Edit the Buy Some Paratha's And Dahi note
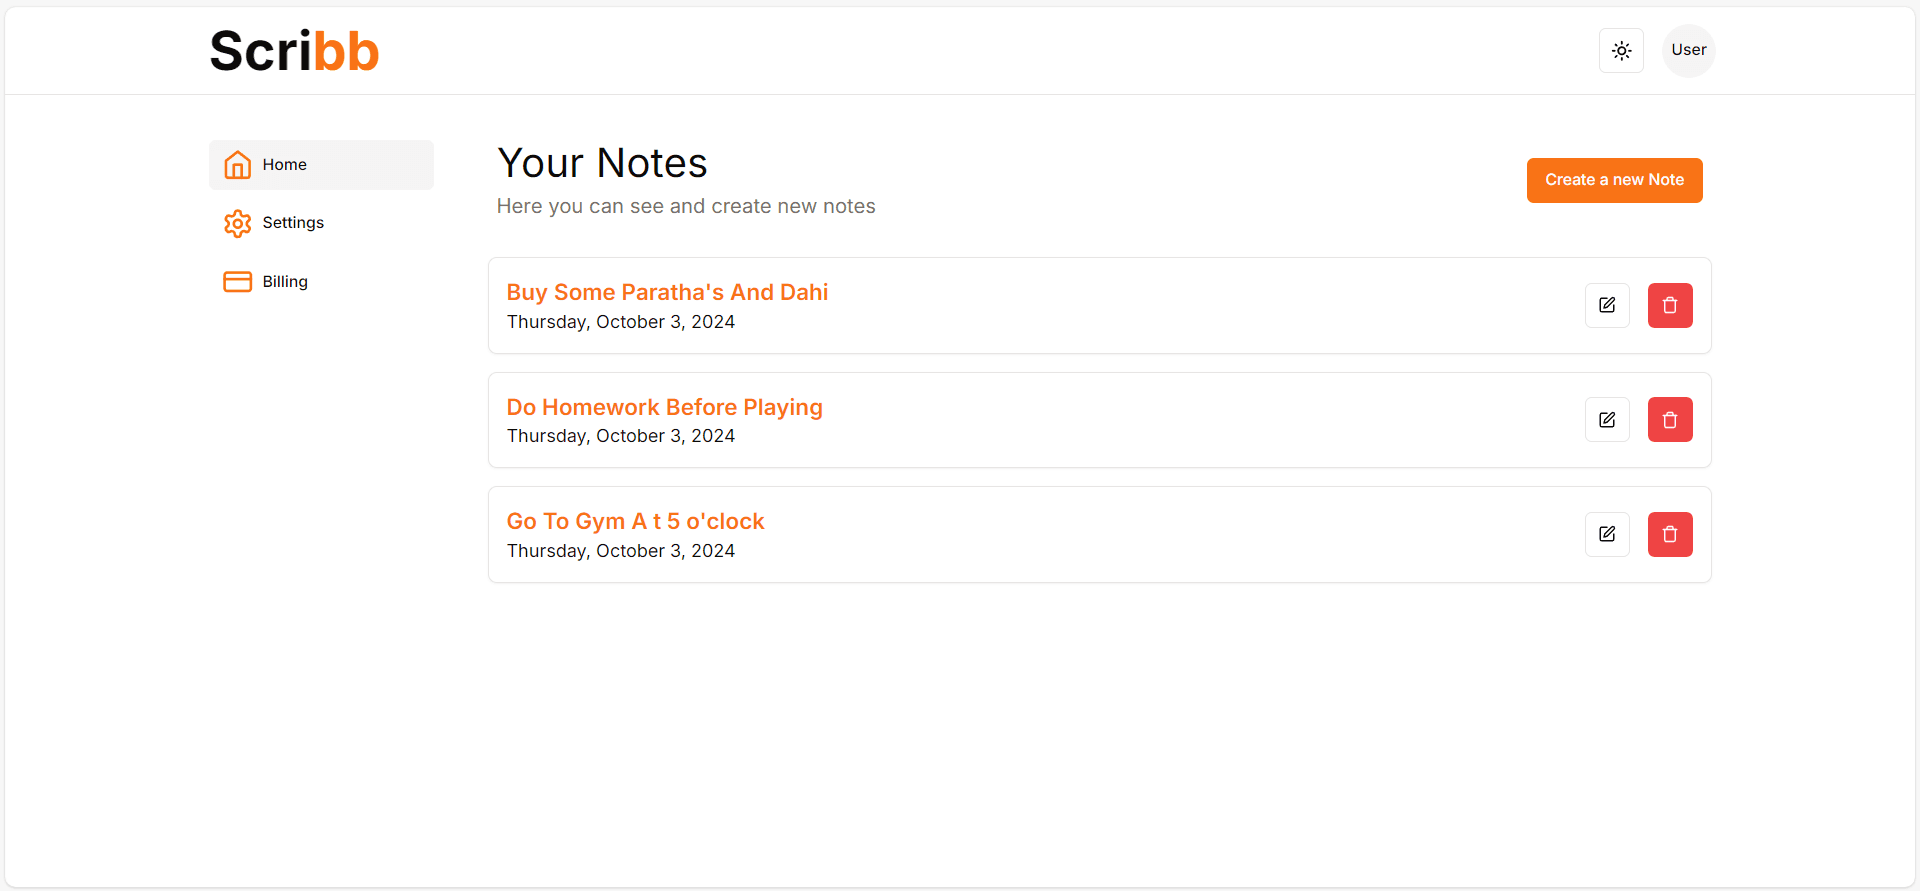The width and height of the screenshot is (1920, 891). coord(1607,306)
